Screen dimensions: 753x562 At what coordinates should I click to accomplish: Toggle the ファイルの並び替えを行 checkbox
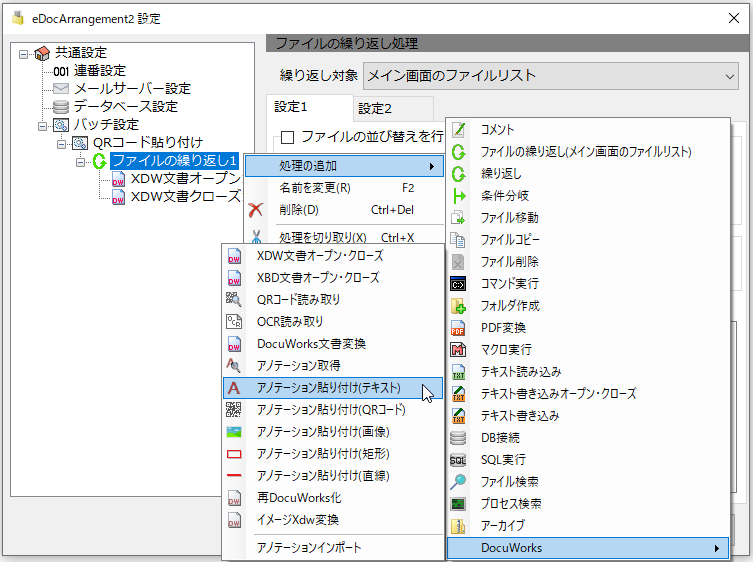[x=287, y=137]
